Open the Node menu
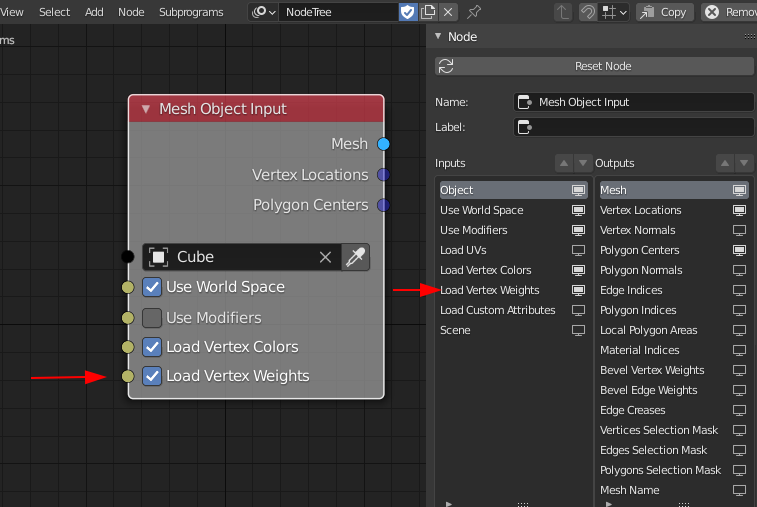757x507 pixels. (131, 12)
